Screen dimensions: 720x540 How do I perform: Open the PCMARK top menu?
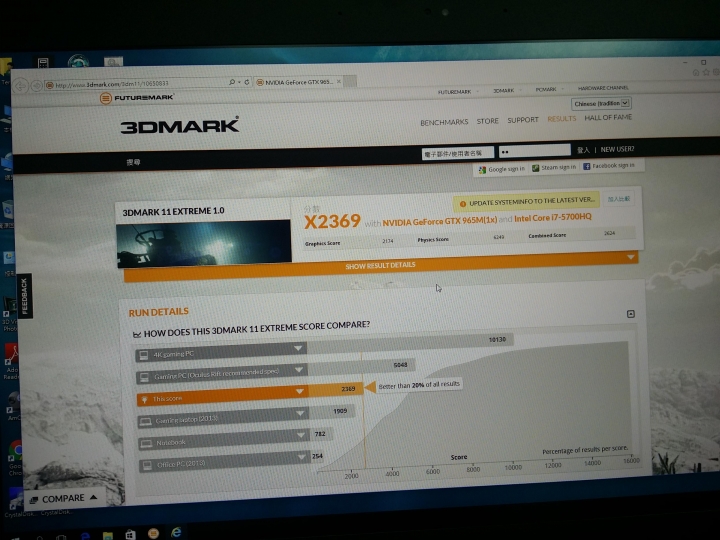[546, 89]
